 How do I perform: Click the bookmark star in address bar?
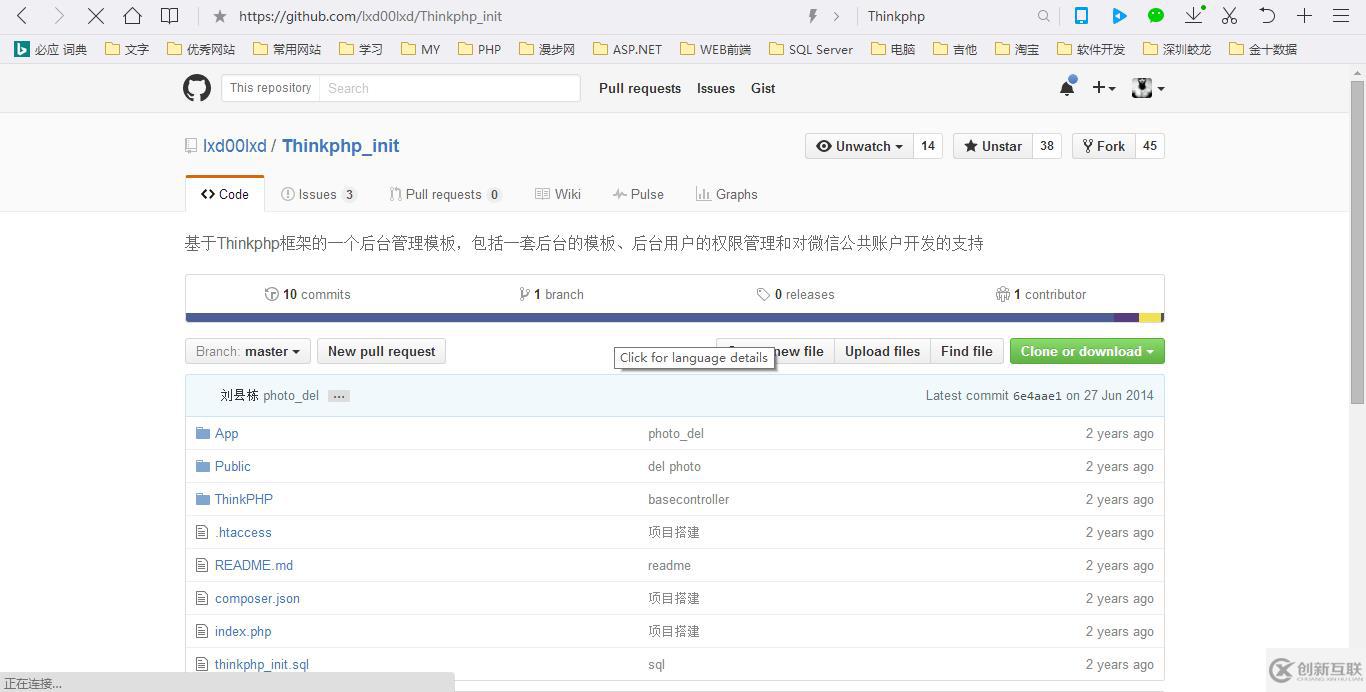[x=220, y=16]
